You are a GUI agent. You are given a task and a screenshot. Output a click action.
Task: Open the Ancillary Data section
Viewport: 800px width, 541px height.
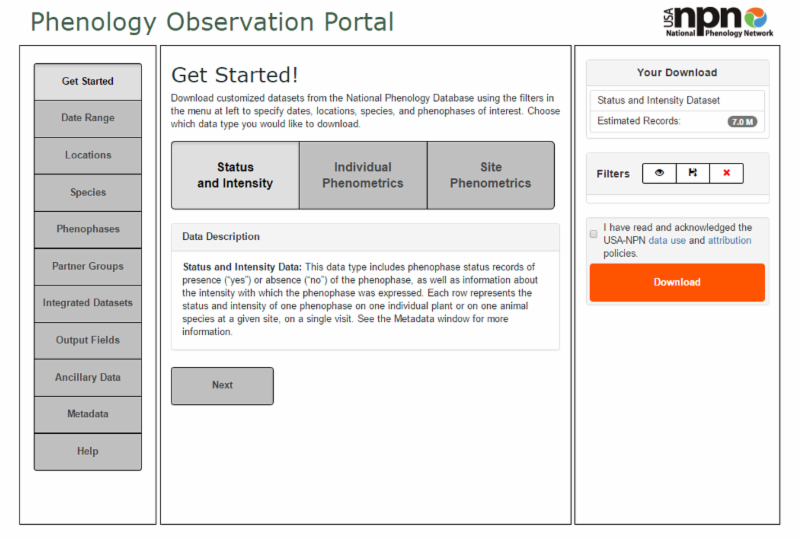tap(88, 378)
